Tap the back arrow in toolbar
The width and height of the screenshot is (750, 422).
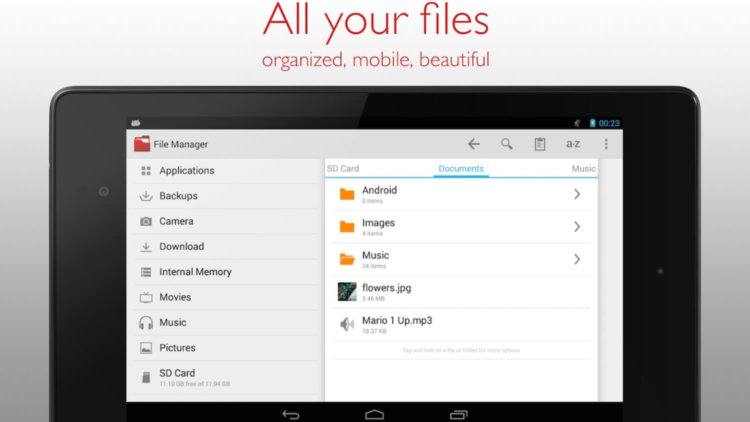(x=474, y=144)
